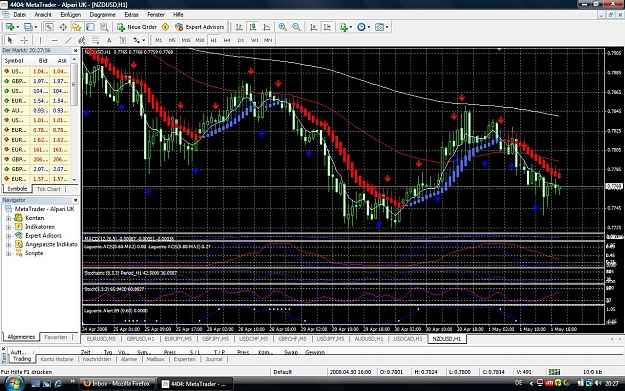Click the Market Watch vertical scrollbar
Viewport: 625px width, 391px height.
74,120
